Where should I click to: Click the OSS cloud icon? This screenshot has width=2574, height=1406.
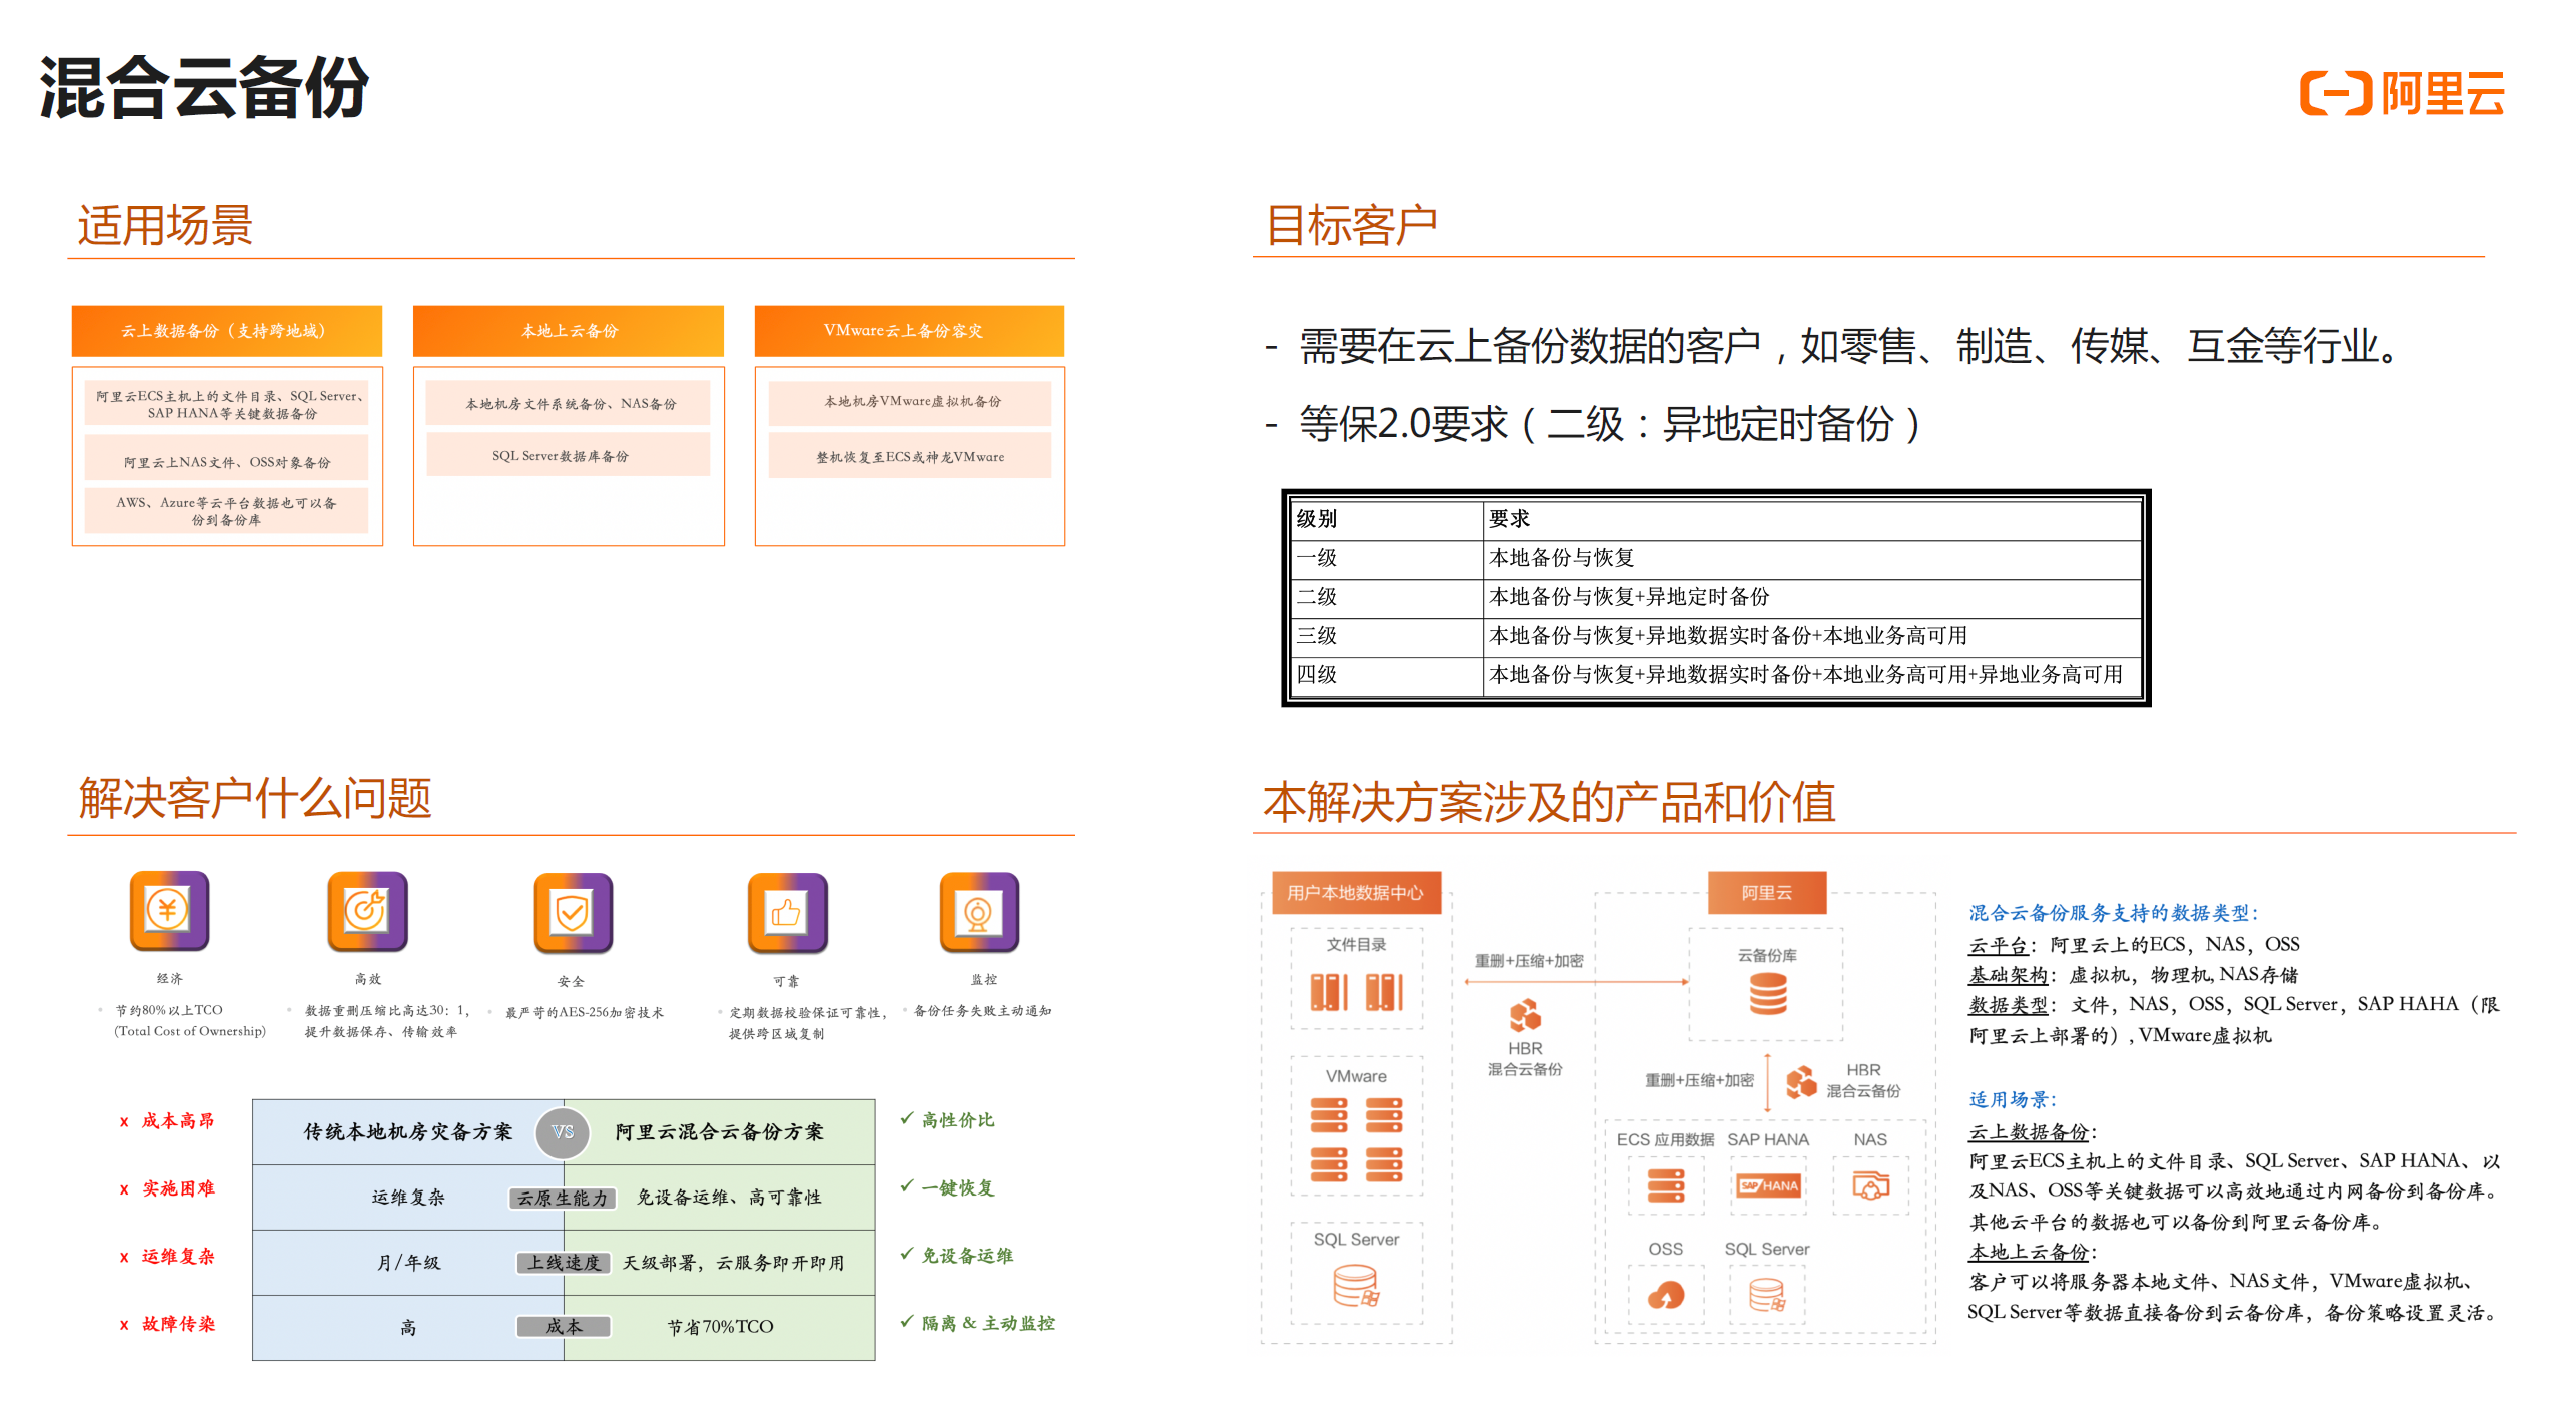point(1665,1295)
